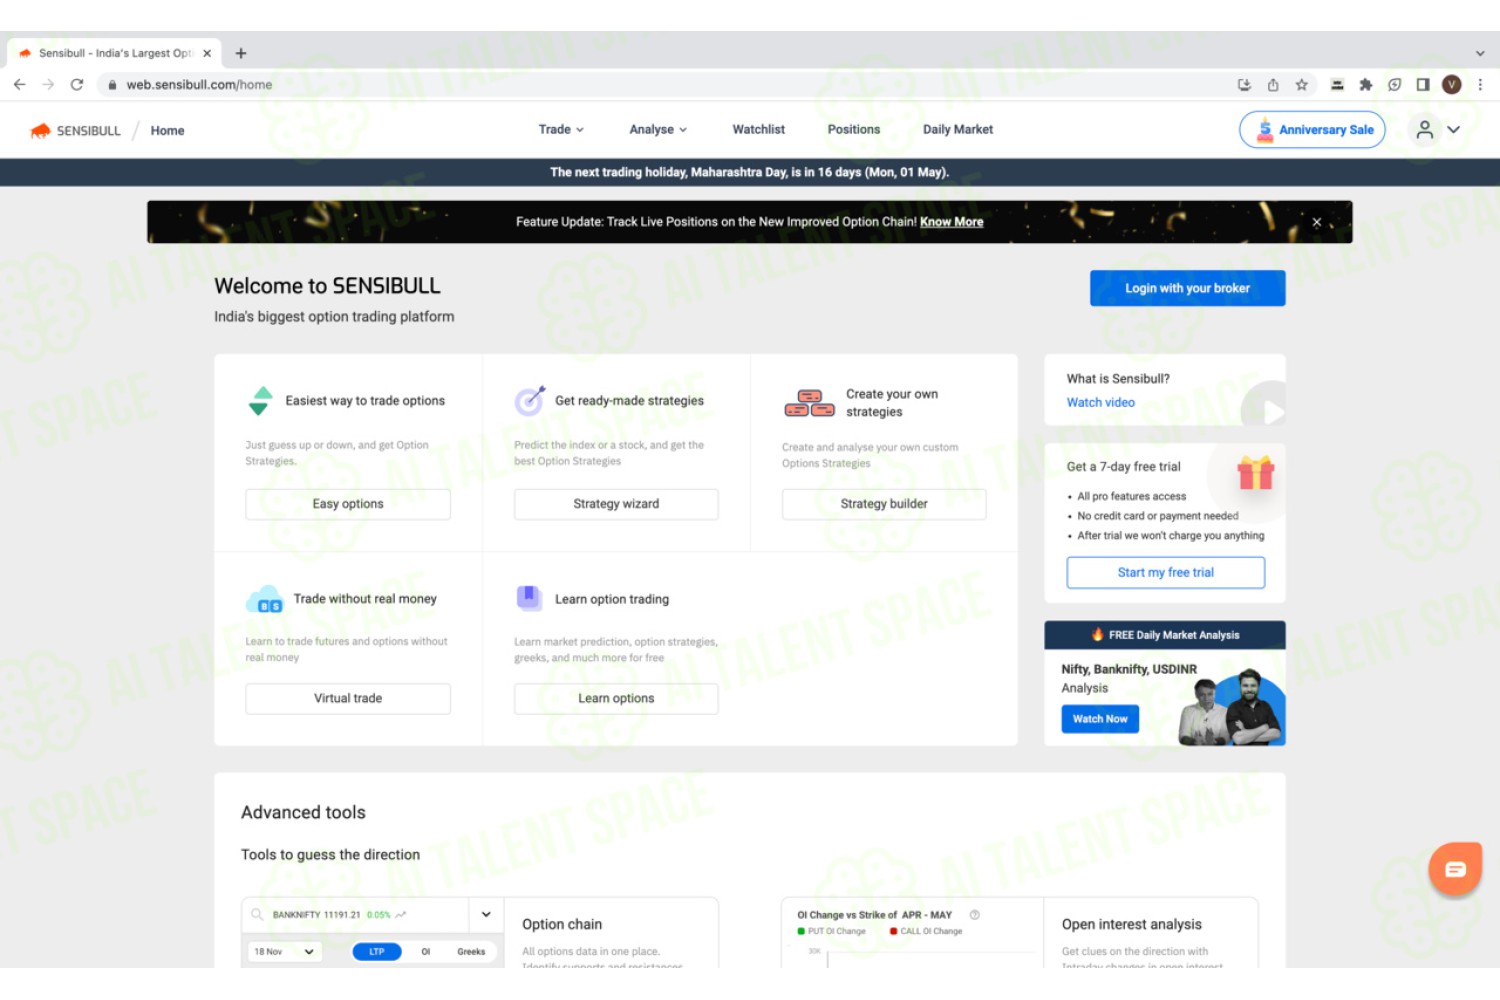Click the Watch video link
Viewport: 1500px width, 1000px height.
[x=1100, y=402]
